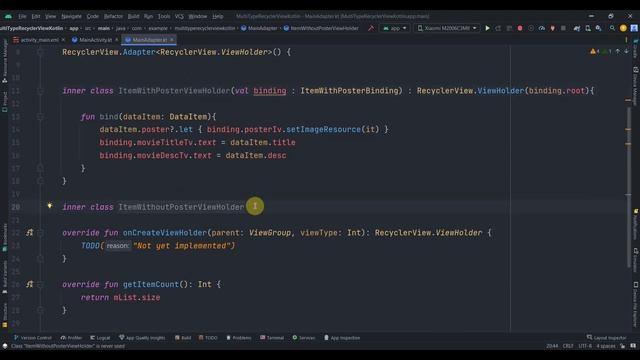This screenshot has height=360, width=640.
Task: Click the Stop run square icon
Action: click(563, 28)
